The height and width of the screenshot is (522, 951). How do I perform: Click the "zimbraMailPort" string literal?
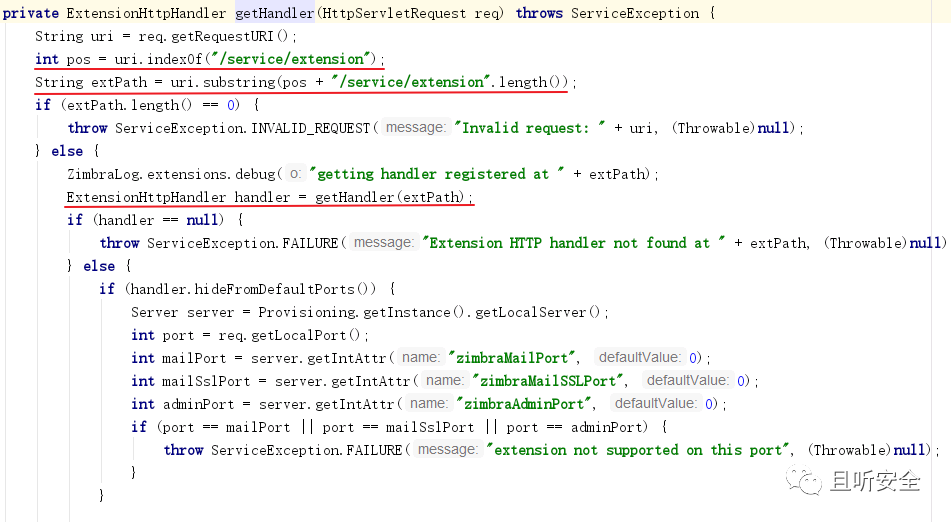click(511, 358)
